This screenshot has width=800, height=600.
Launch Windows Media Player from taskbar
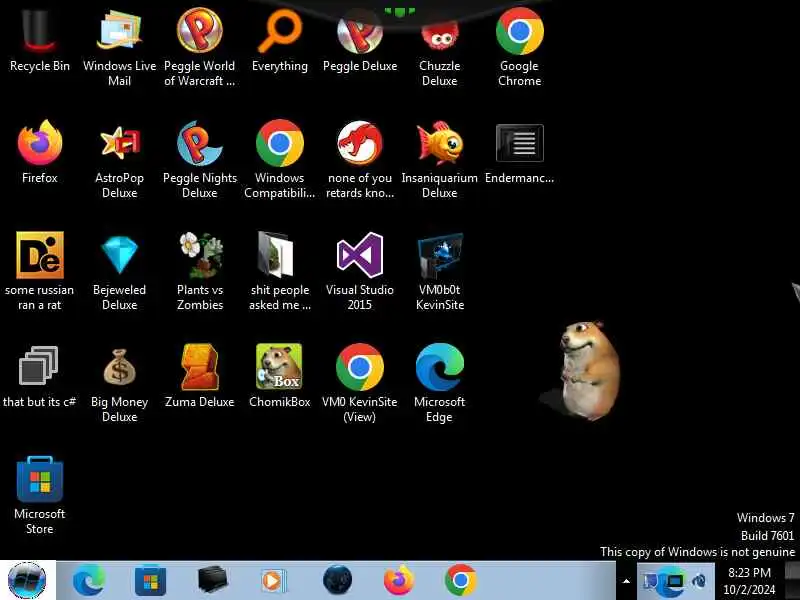tap(274, 581)
